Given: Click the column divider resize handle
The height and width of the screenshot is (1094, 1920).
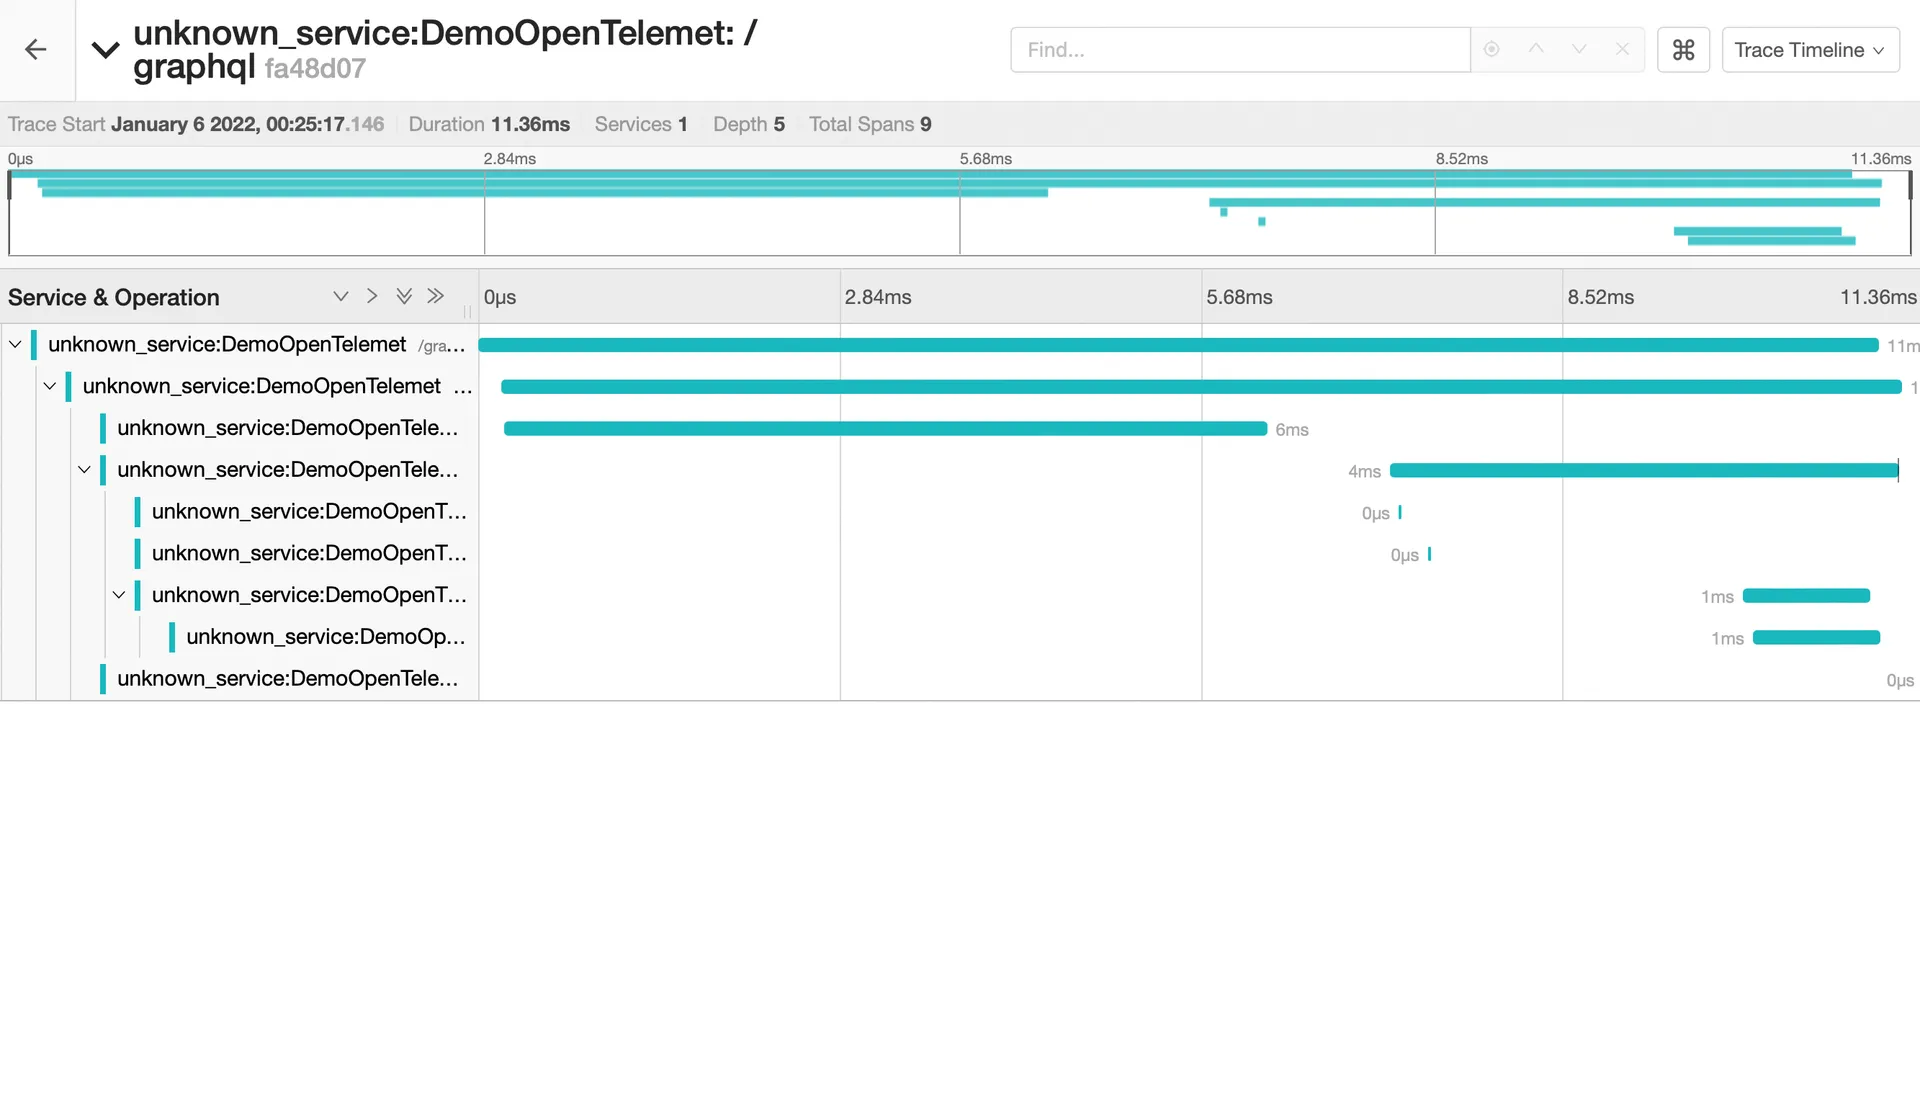Looking at the screenshot, I should click(x=467, y=311).
